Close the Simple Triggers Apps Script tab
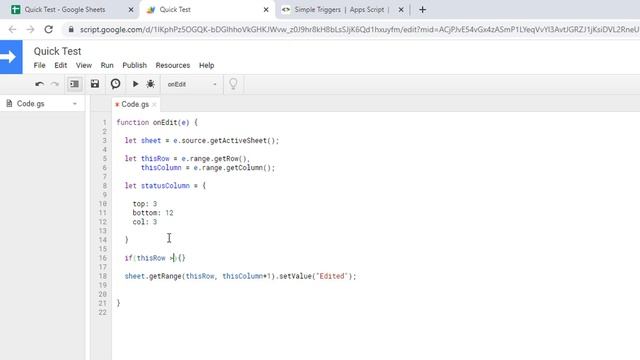Viewport: 640px width, 360px height. (401, 9)
